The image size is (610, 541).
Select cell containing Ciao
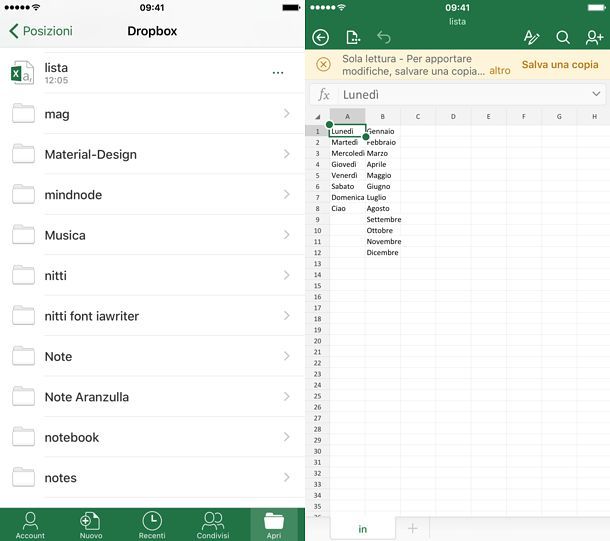347,208
